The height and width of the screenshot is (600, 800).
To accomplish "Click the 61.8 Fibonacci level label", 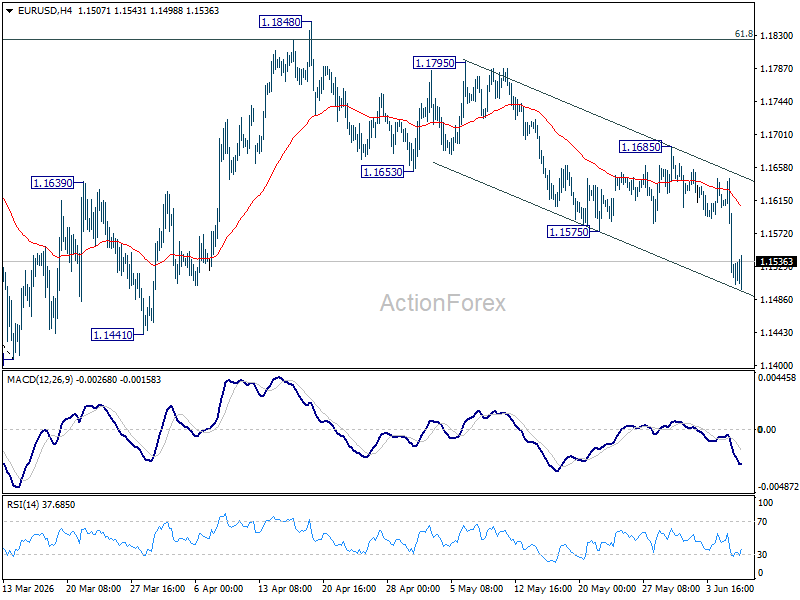I will (x=743, y=34).
